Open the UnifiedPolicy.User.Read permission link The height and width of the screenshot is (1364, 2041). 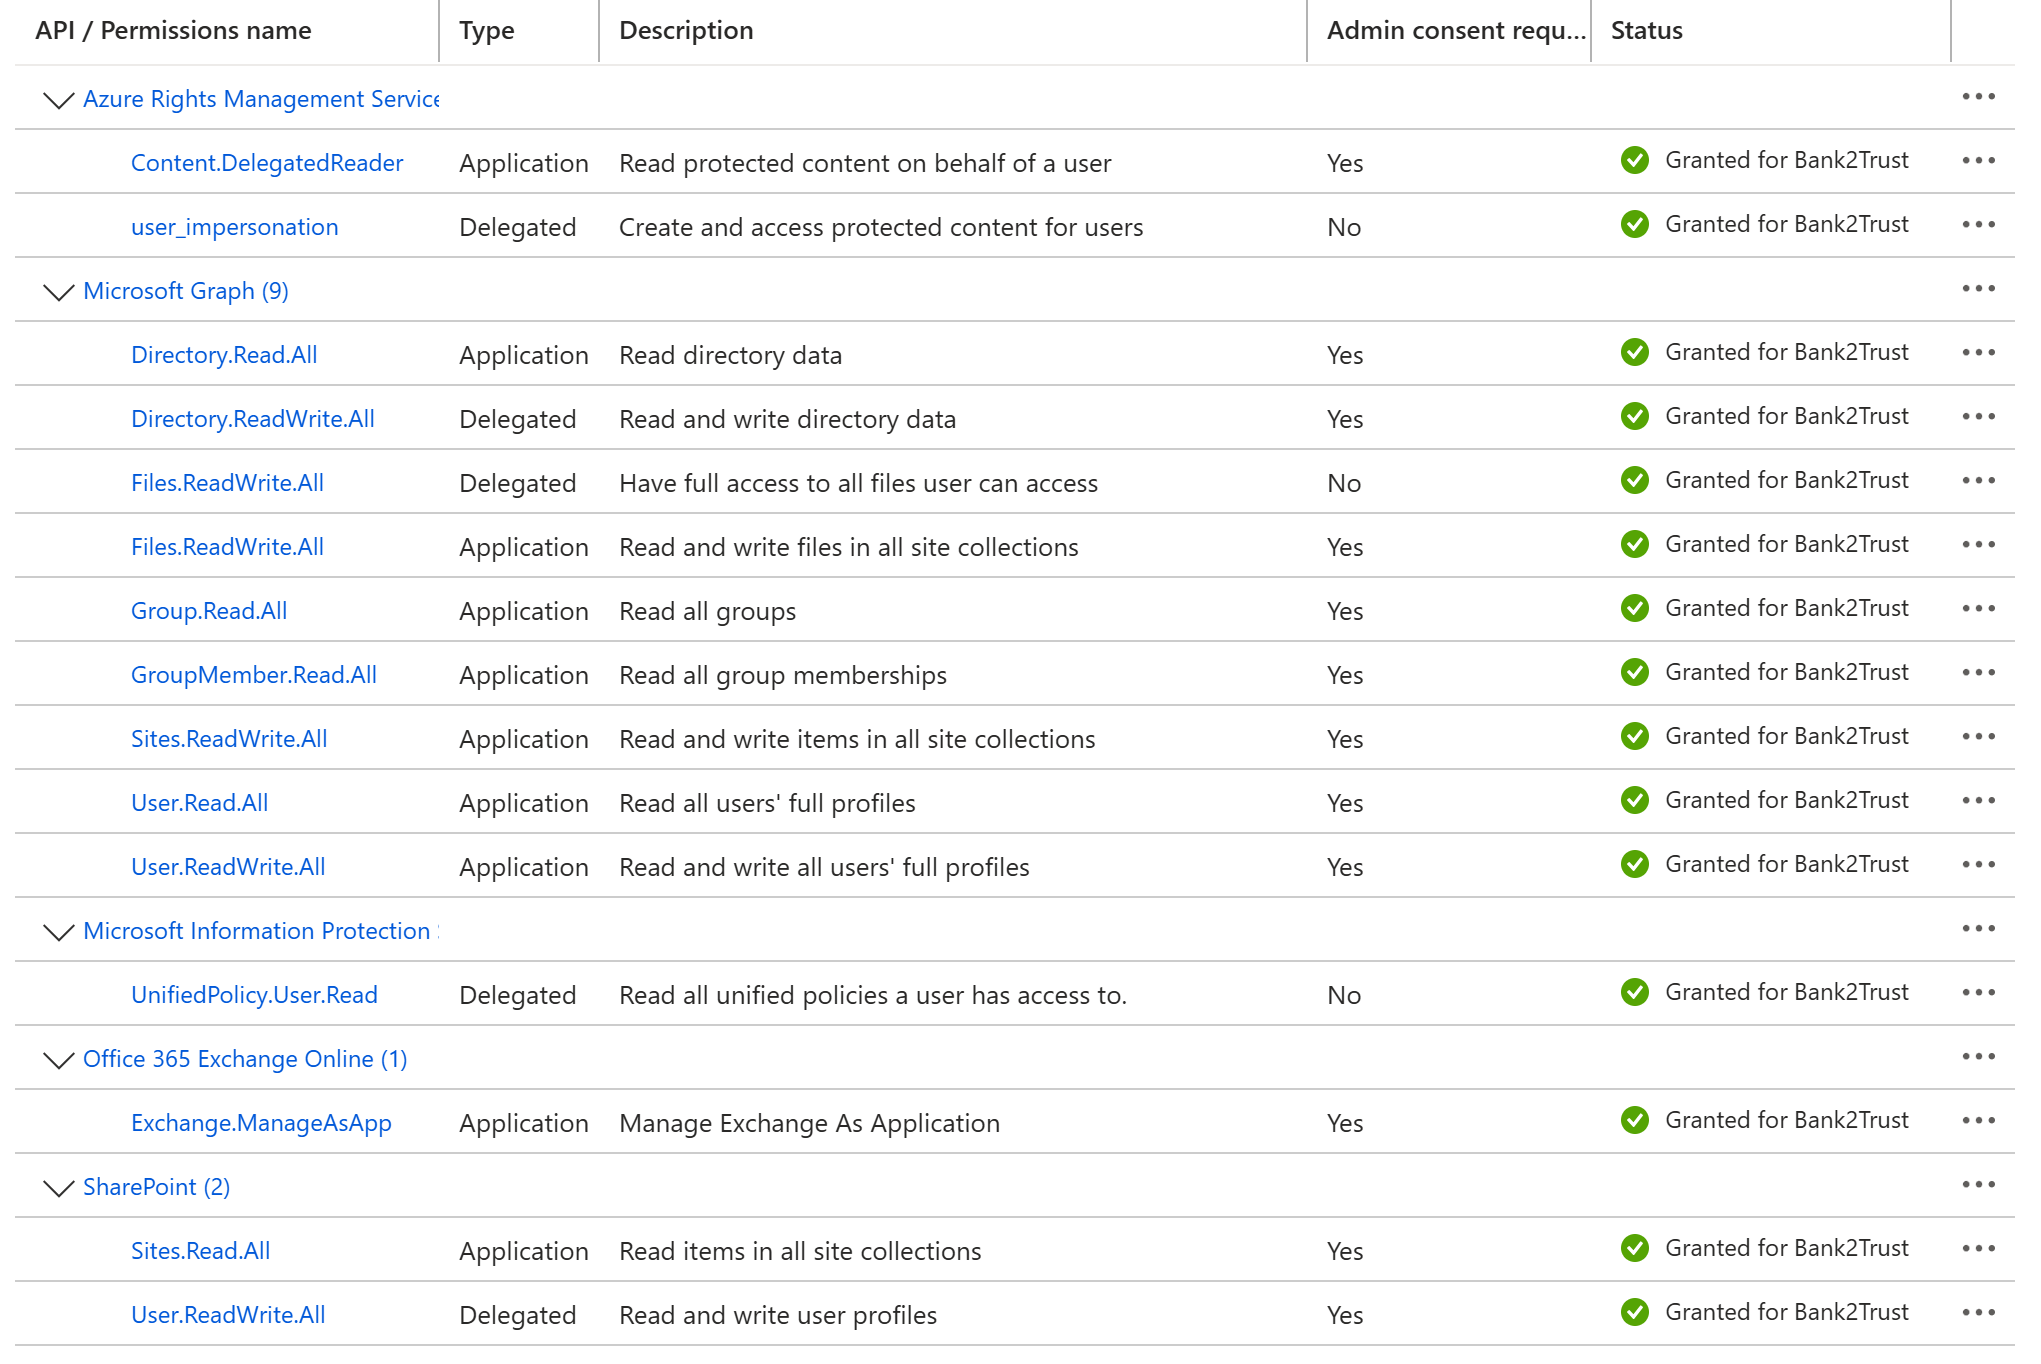click(x=254, y=995)
